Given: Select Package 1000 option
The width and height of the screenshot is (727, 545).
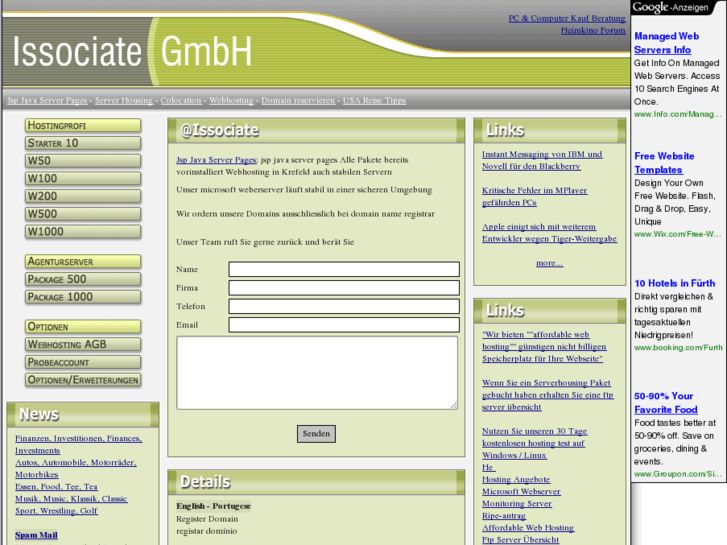Looking at the screenshot, I should pos(83,296).
